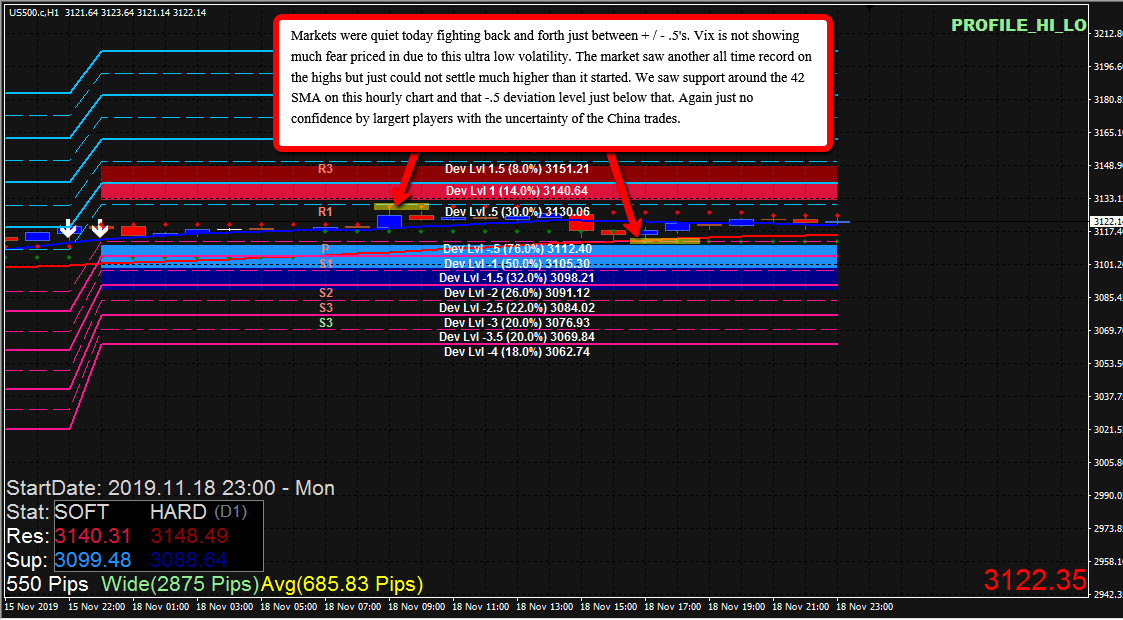This screenshot has width=1123, height=620.
Task: Click the S2 support level label
Action: tap(325, 292)
